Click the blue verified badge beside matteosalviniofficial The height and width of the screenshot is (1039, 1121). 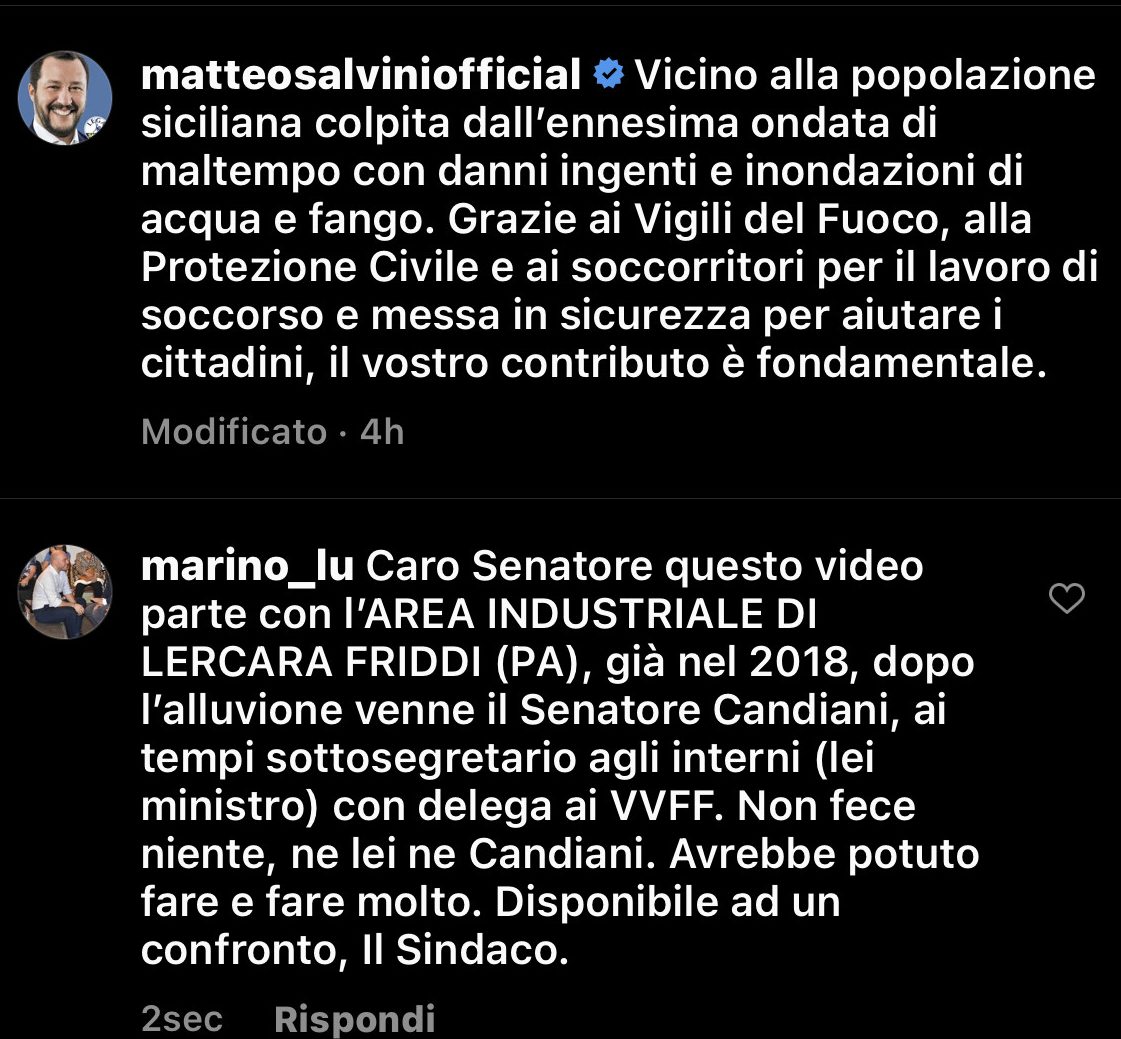click(x=609, y=74)
